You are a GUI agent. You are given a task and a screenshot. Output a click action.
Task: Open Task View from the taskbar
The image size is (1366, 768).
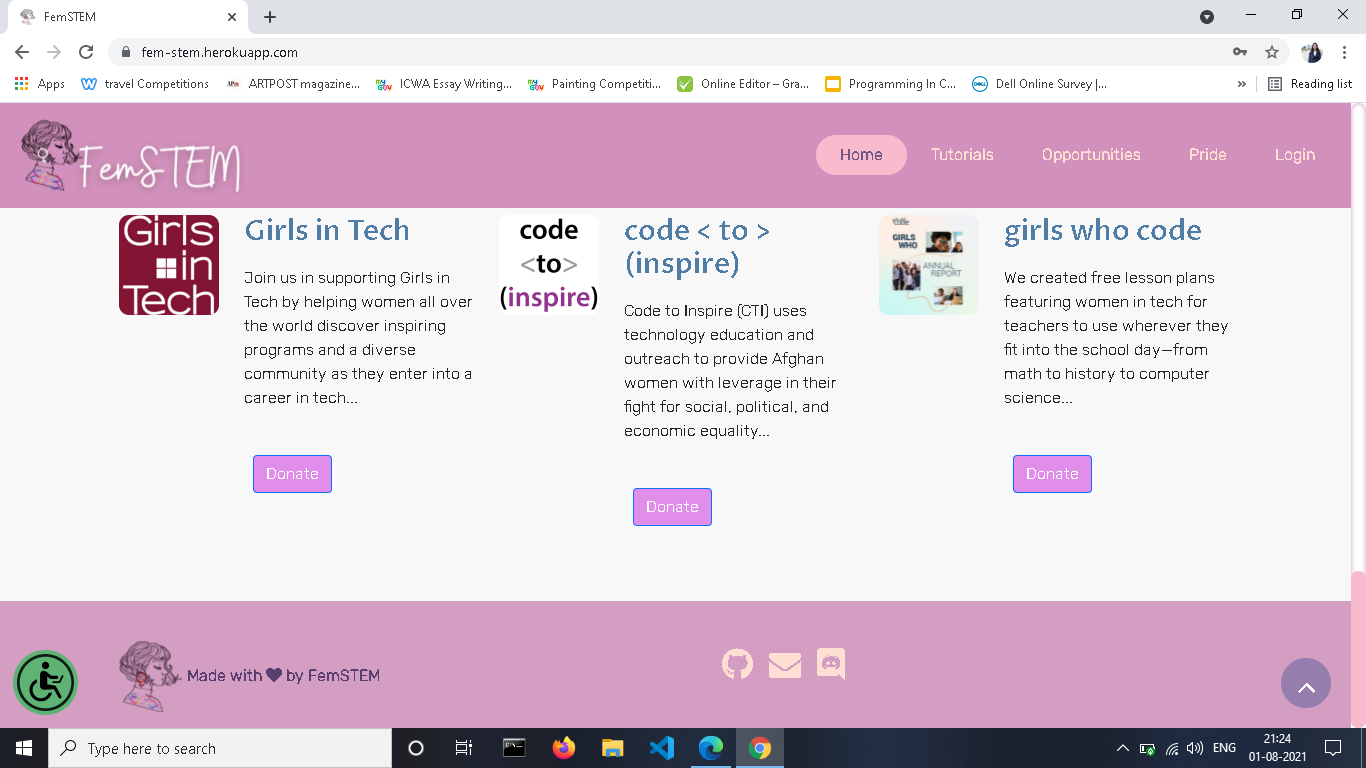coord(464,748)
